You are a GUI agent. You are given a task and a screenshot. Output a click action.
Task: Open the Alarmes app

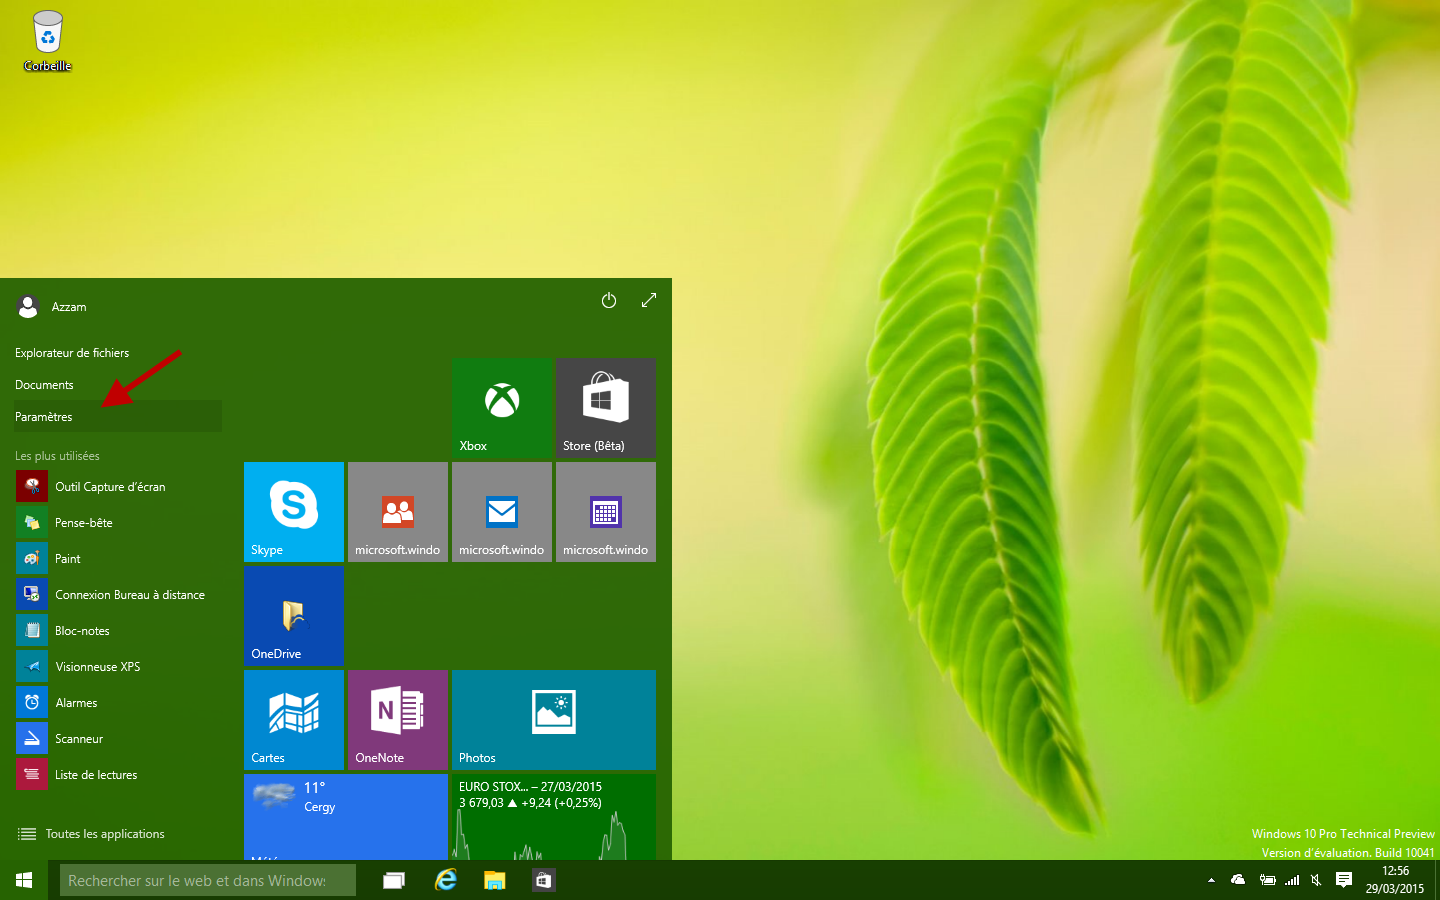[x=118, y=702]
